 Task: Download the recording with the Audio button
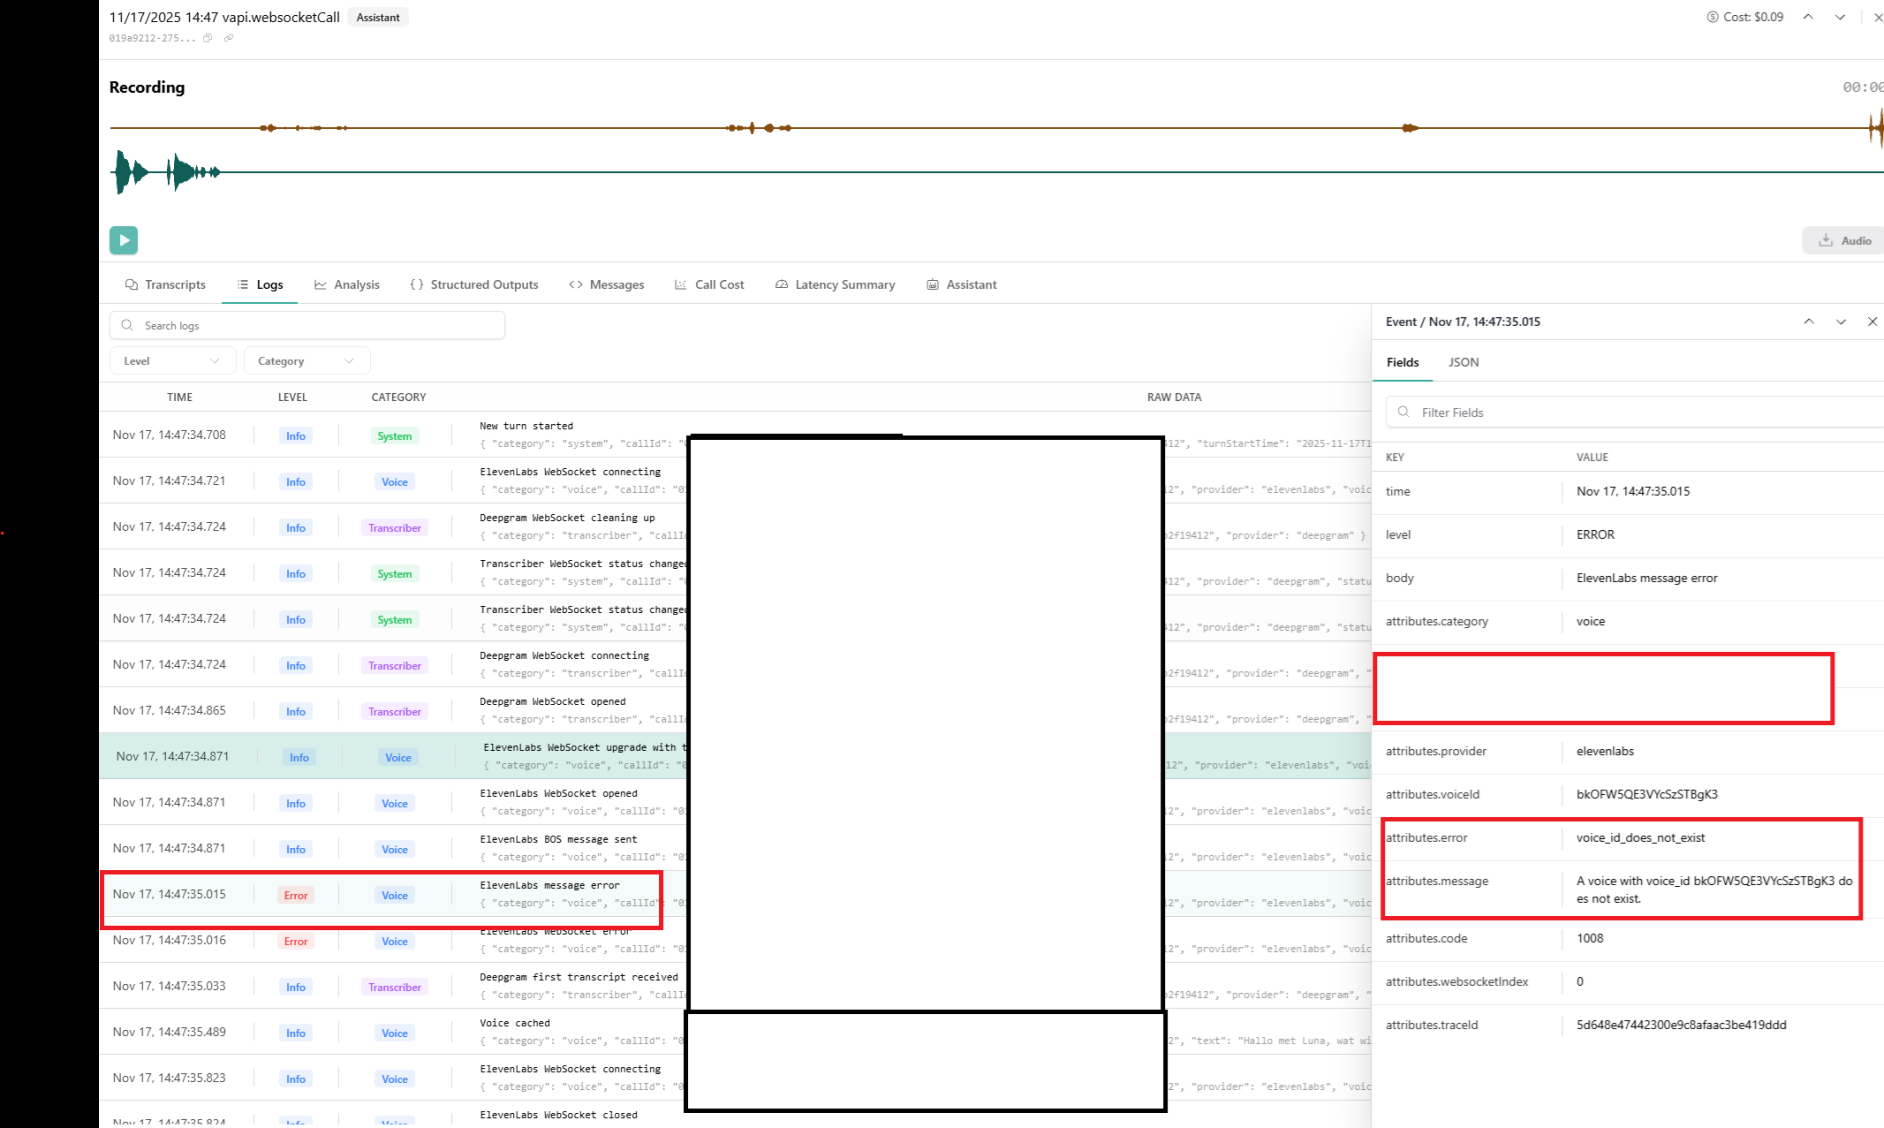click(1844, 240)
